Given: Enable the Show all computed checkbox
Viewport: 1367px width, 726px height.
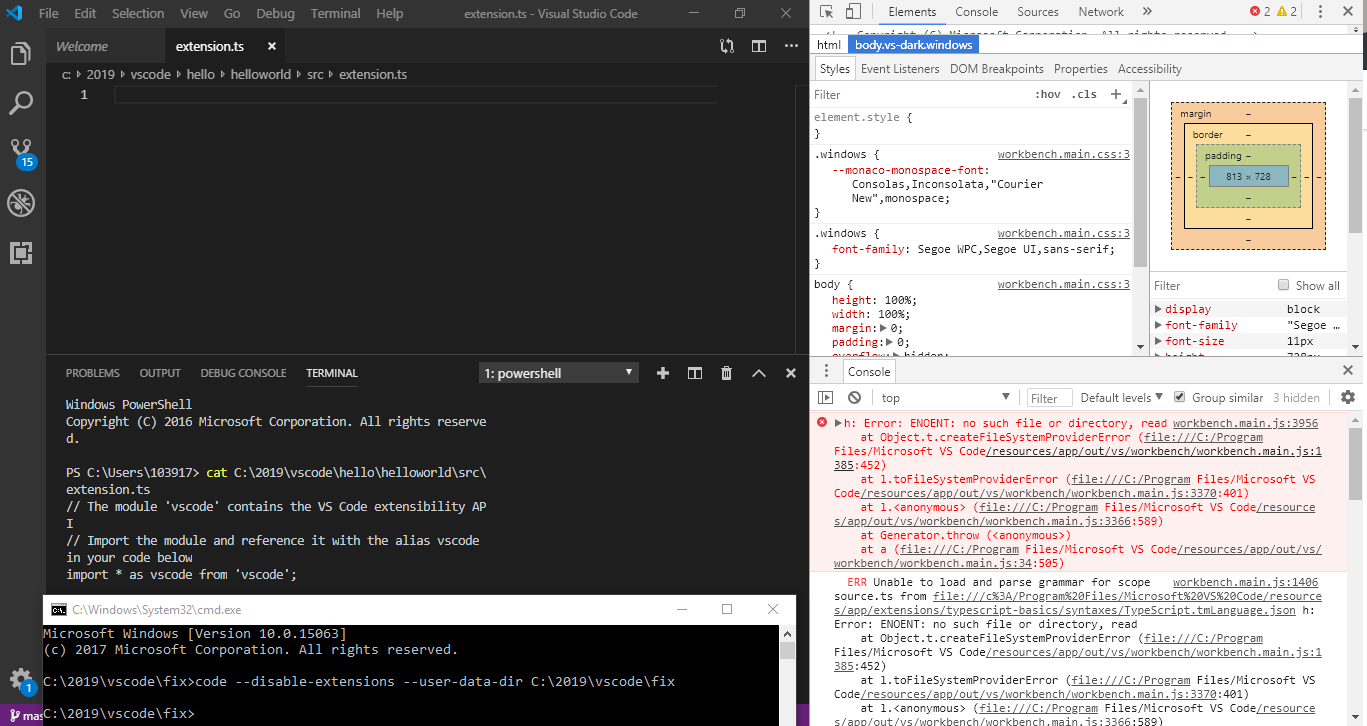Looking at the screenshot, I should click(x=1284, y=285).
